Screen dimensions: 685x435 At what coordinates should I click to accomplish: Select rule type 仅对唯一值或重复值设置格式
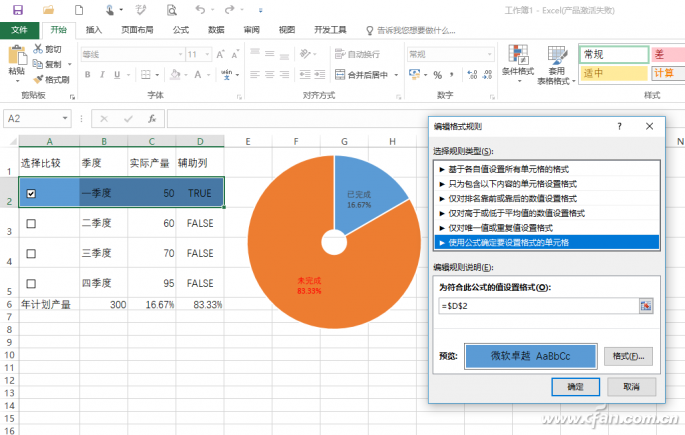click(x=547, y=228)
